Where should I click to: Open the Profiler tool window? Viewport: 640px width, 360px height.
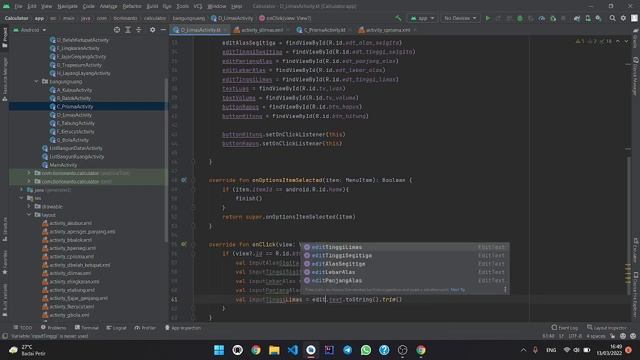(145, 328)
